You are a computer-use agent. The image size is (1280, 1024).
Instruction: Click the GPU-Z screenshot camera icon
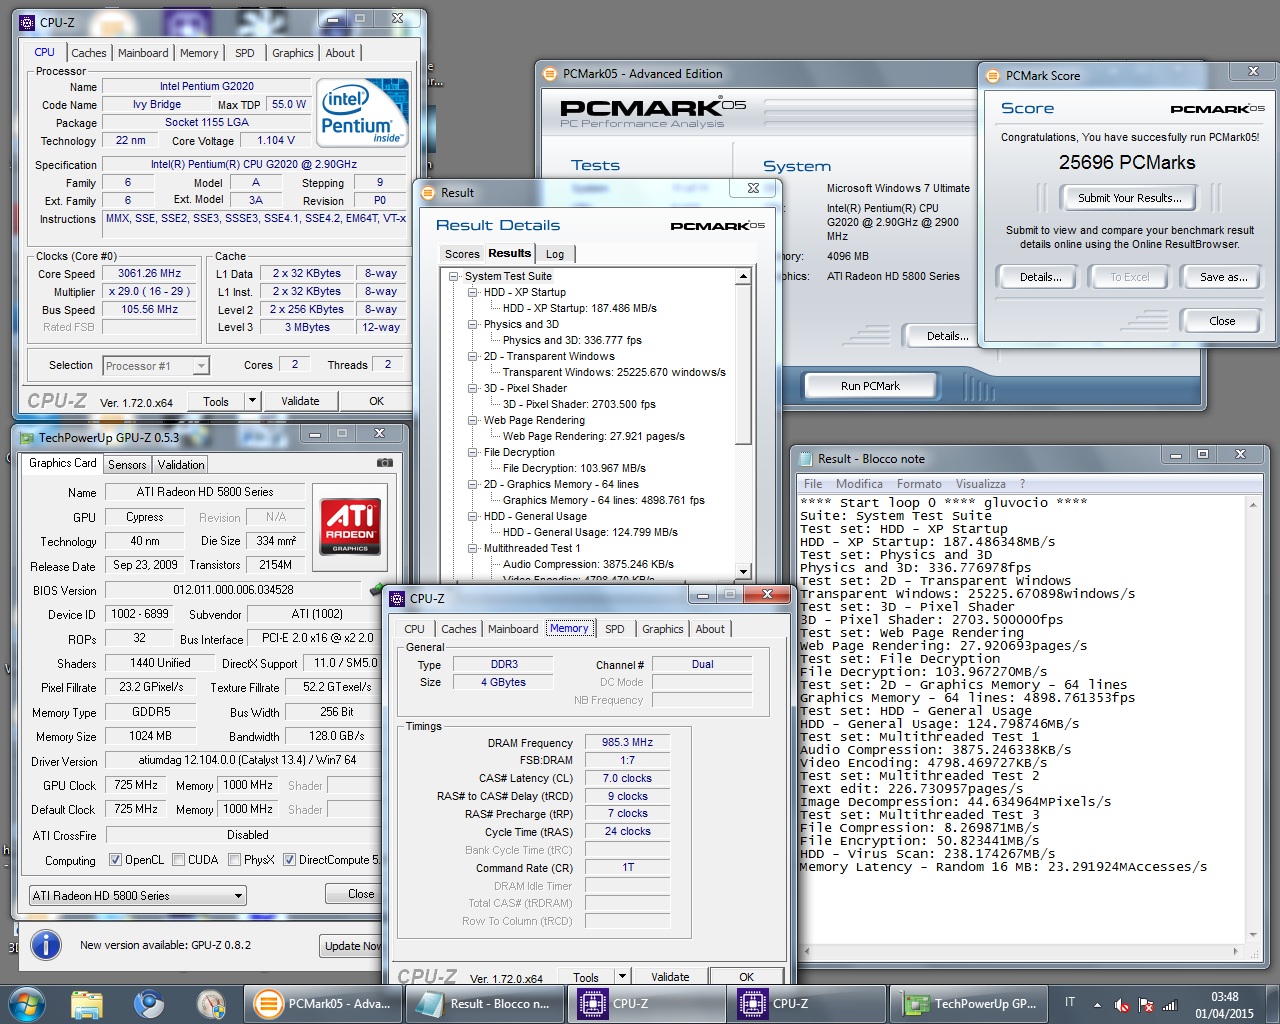click(384, 463)
